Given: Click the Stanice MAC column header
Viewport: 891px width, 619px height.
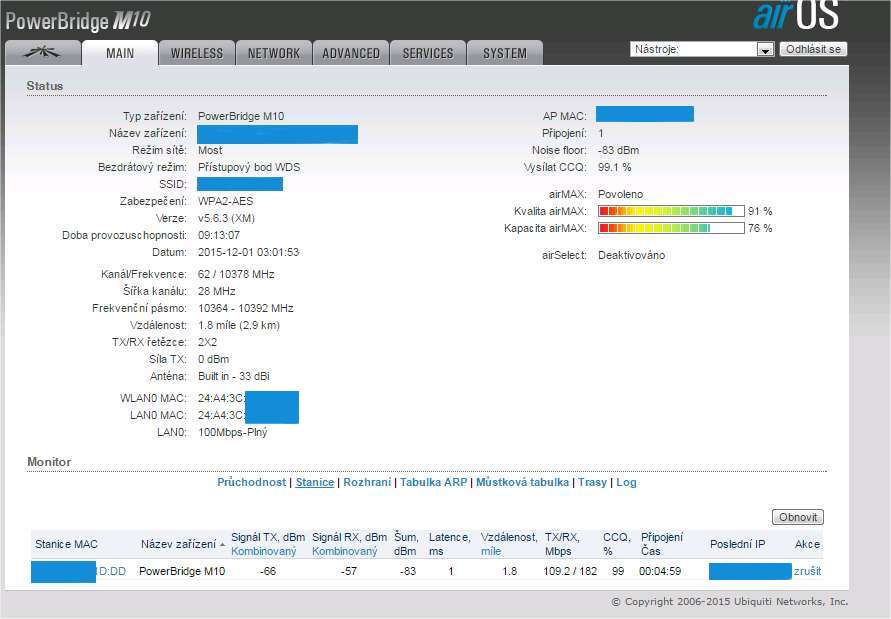Looking at the screenshot, I should coord(66,544).
